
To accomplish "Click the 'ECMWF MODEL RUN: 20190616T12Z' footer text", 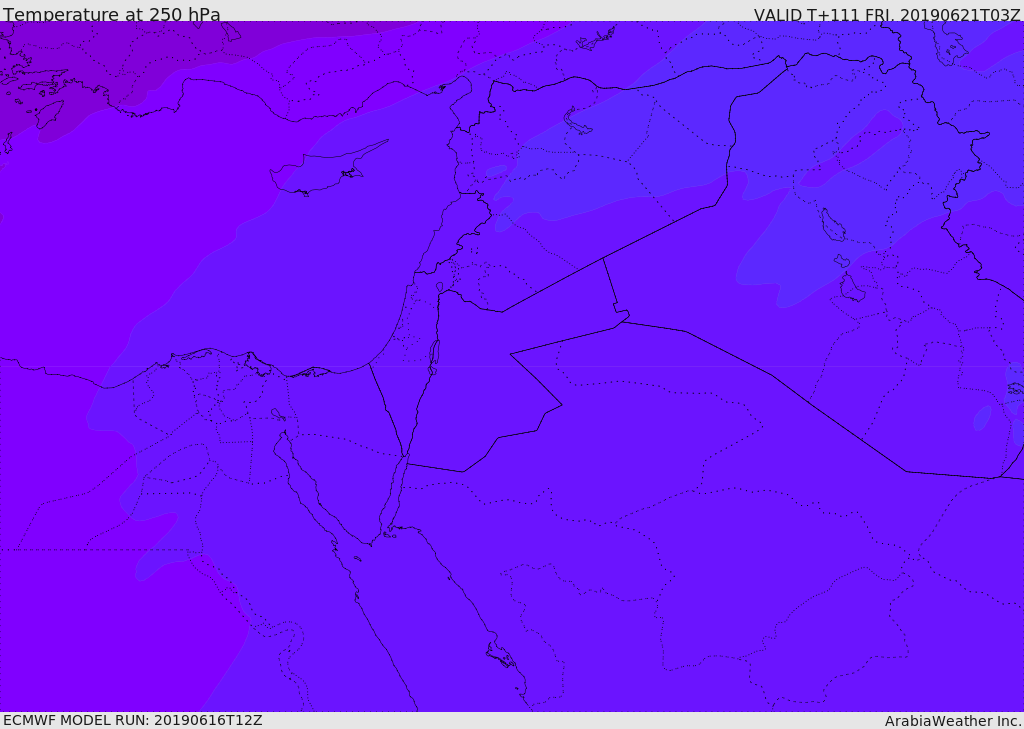I will click(133, 721).
